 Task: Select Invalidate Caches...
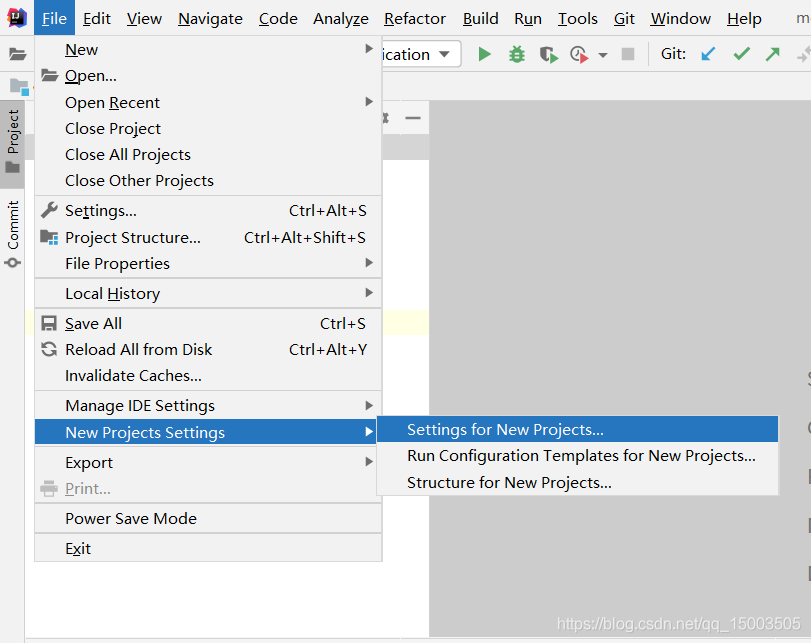[x=208, y=376]
